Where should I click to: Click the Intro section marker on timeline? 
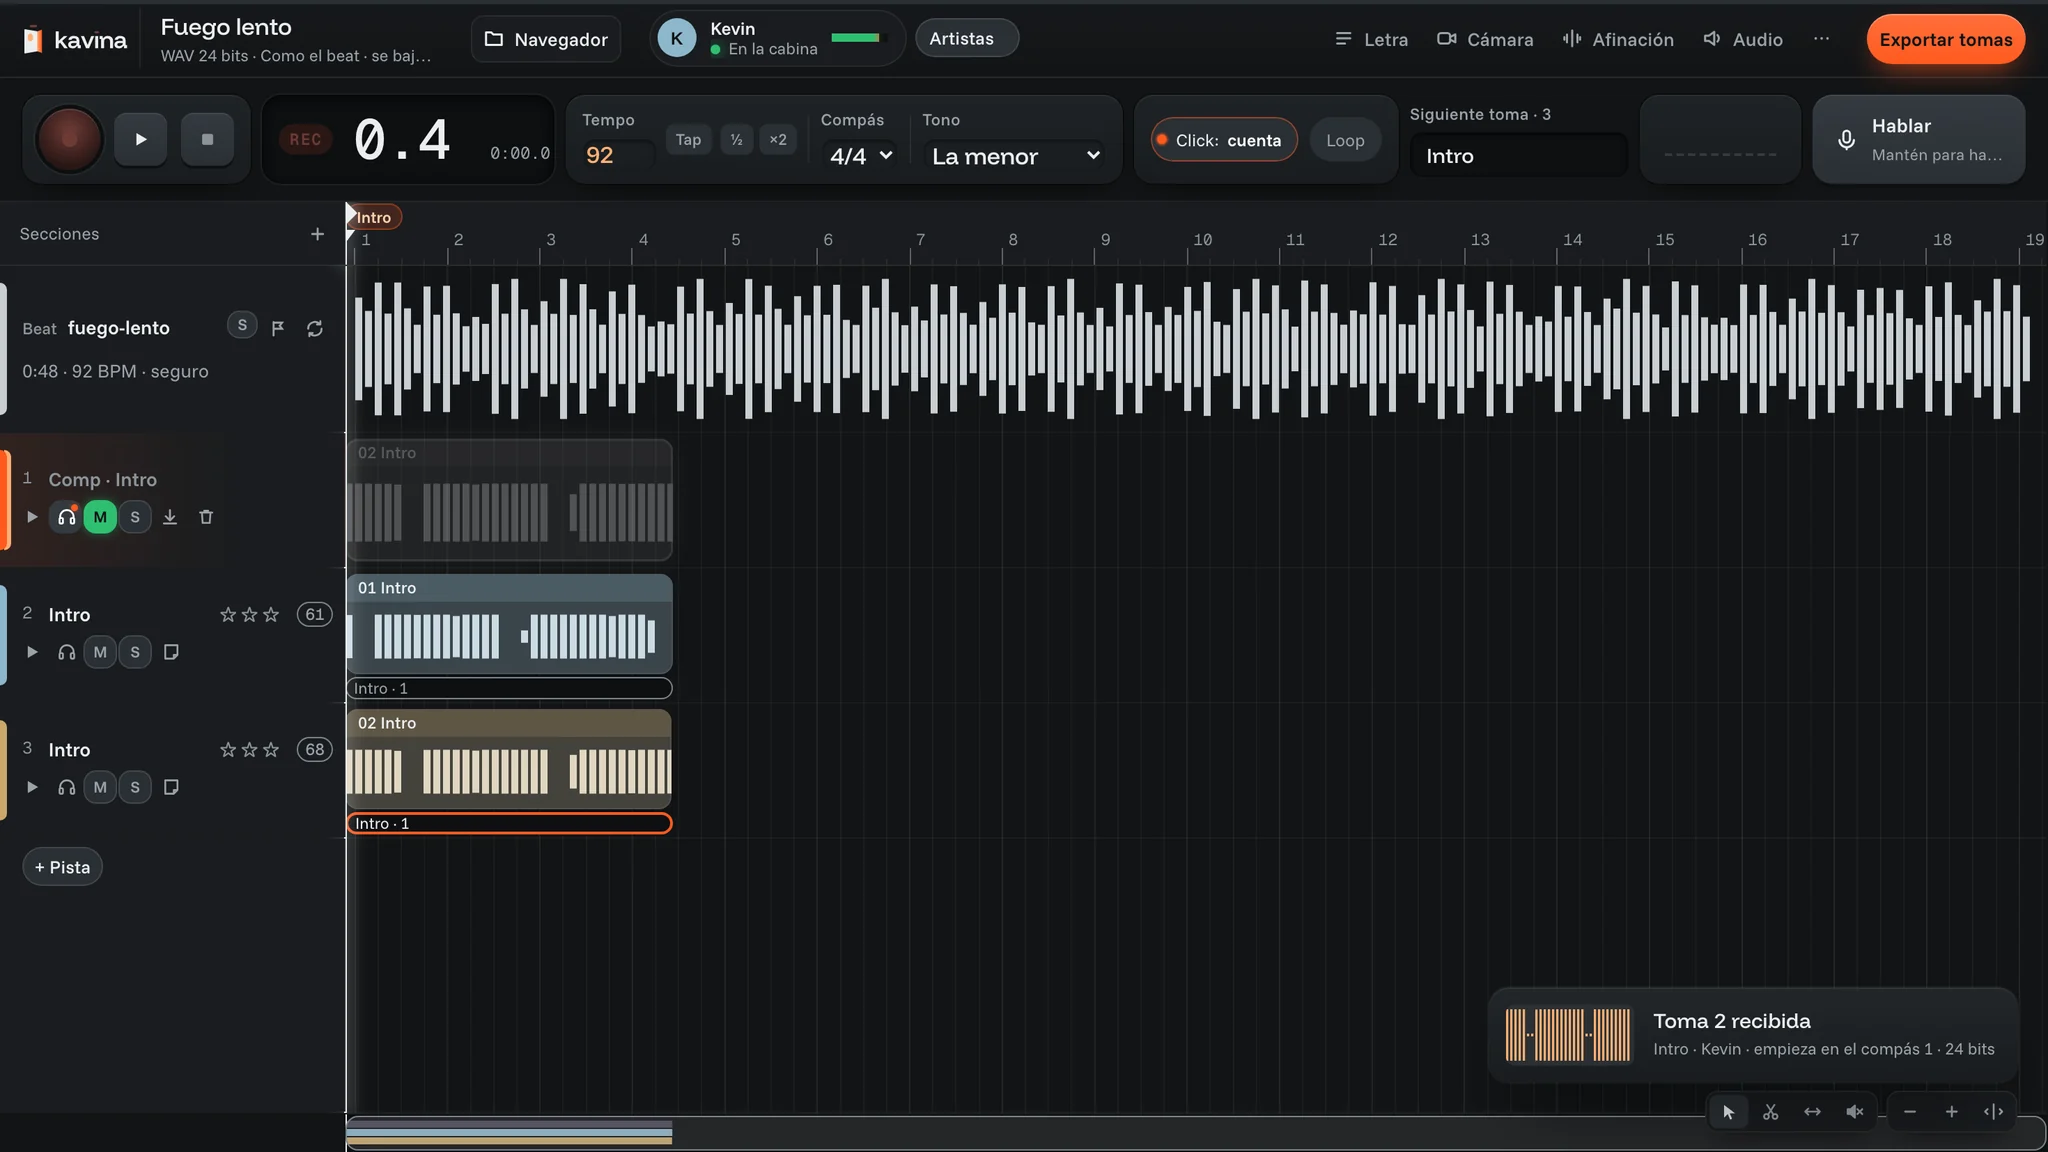click(x=376, y=217)
